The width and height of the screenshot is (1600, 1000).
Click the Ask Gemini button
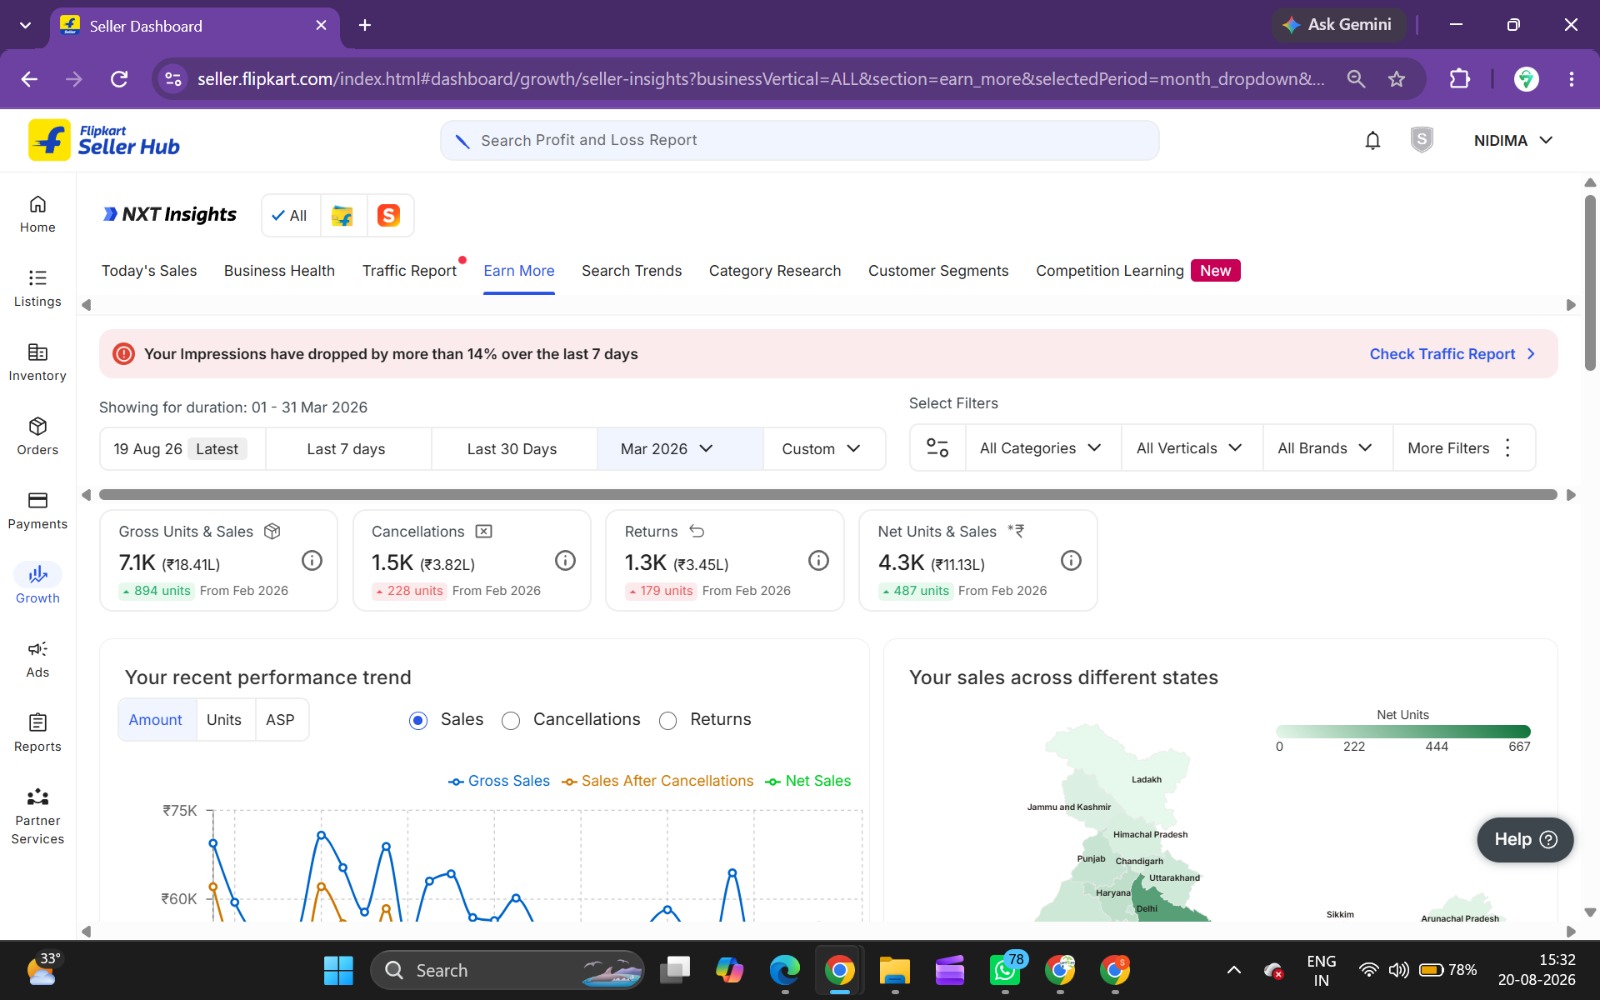[1339, 25]
